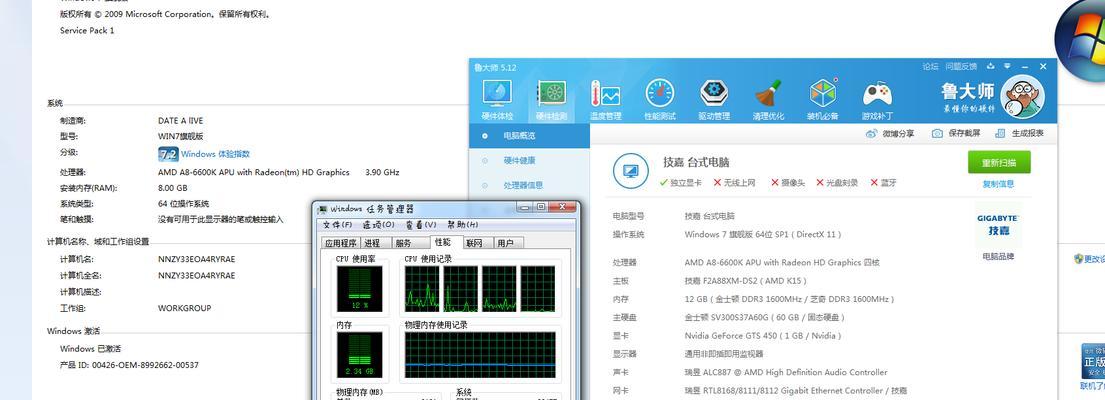This screenshot has height=400, width=1105.
Task: Click the 鲁大师 skin/download icon in title bar
Action: [991, 66]
